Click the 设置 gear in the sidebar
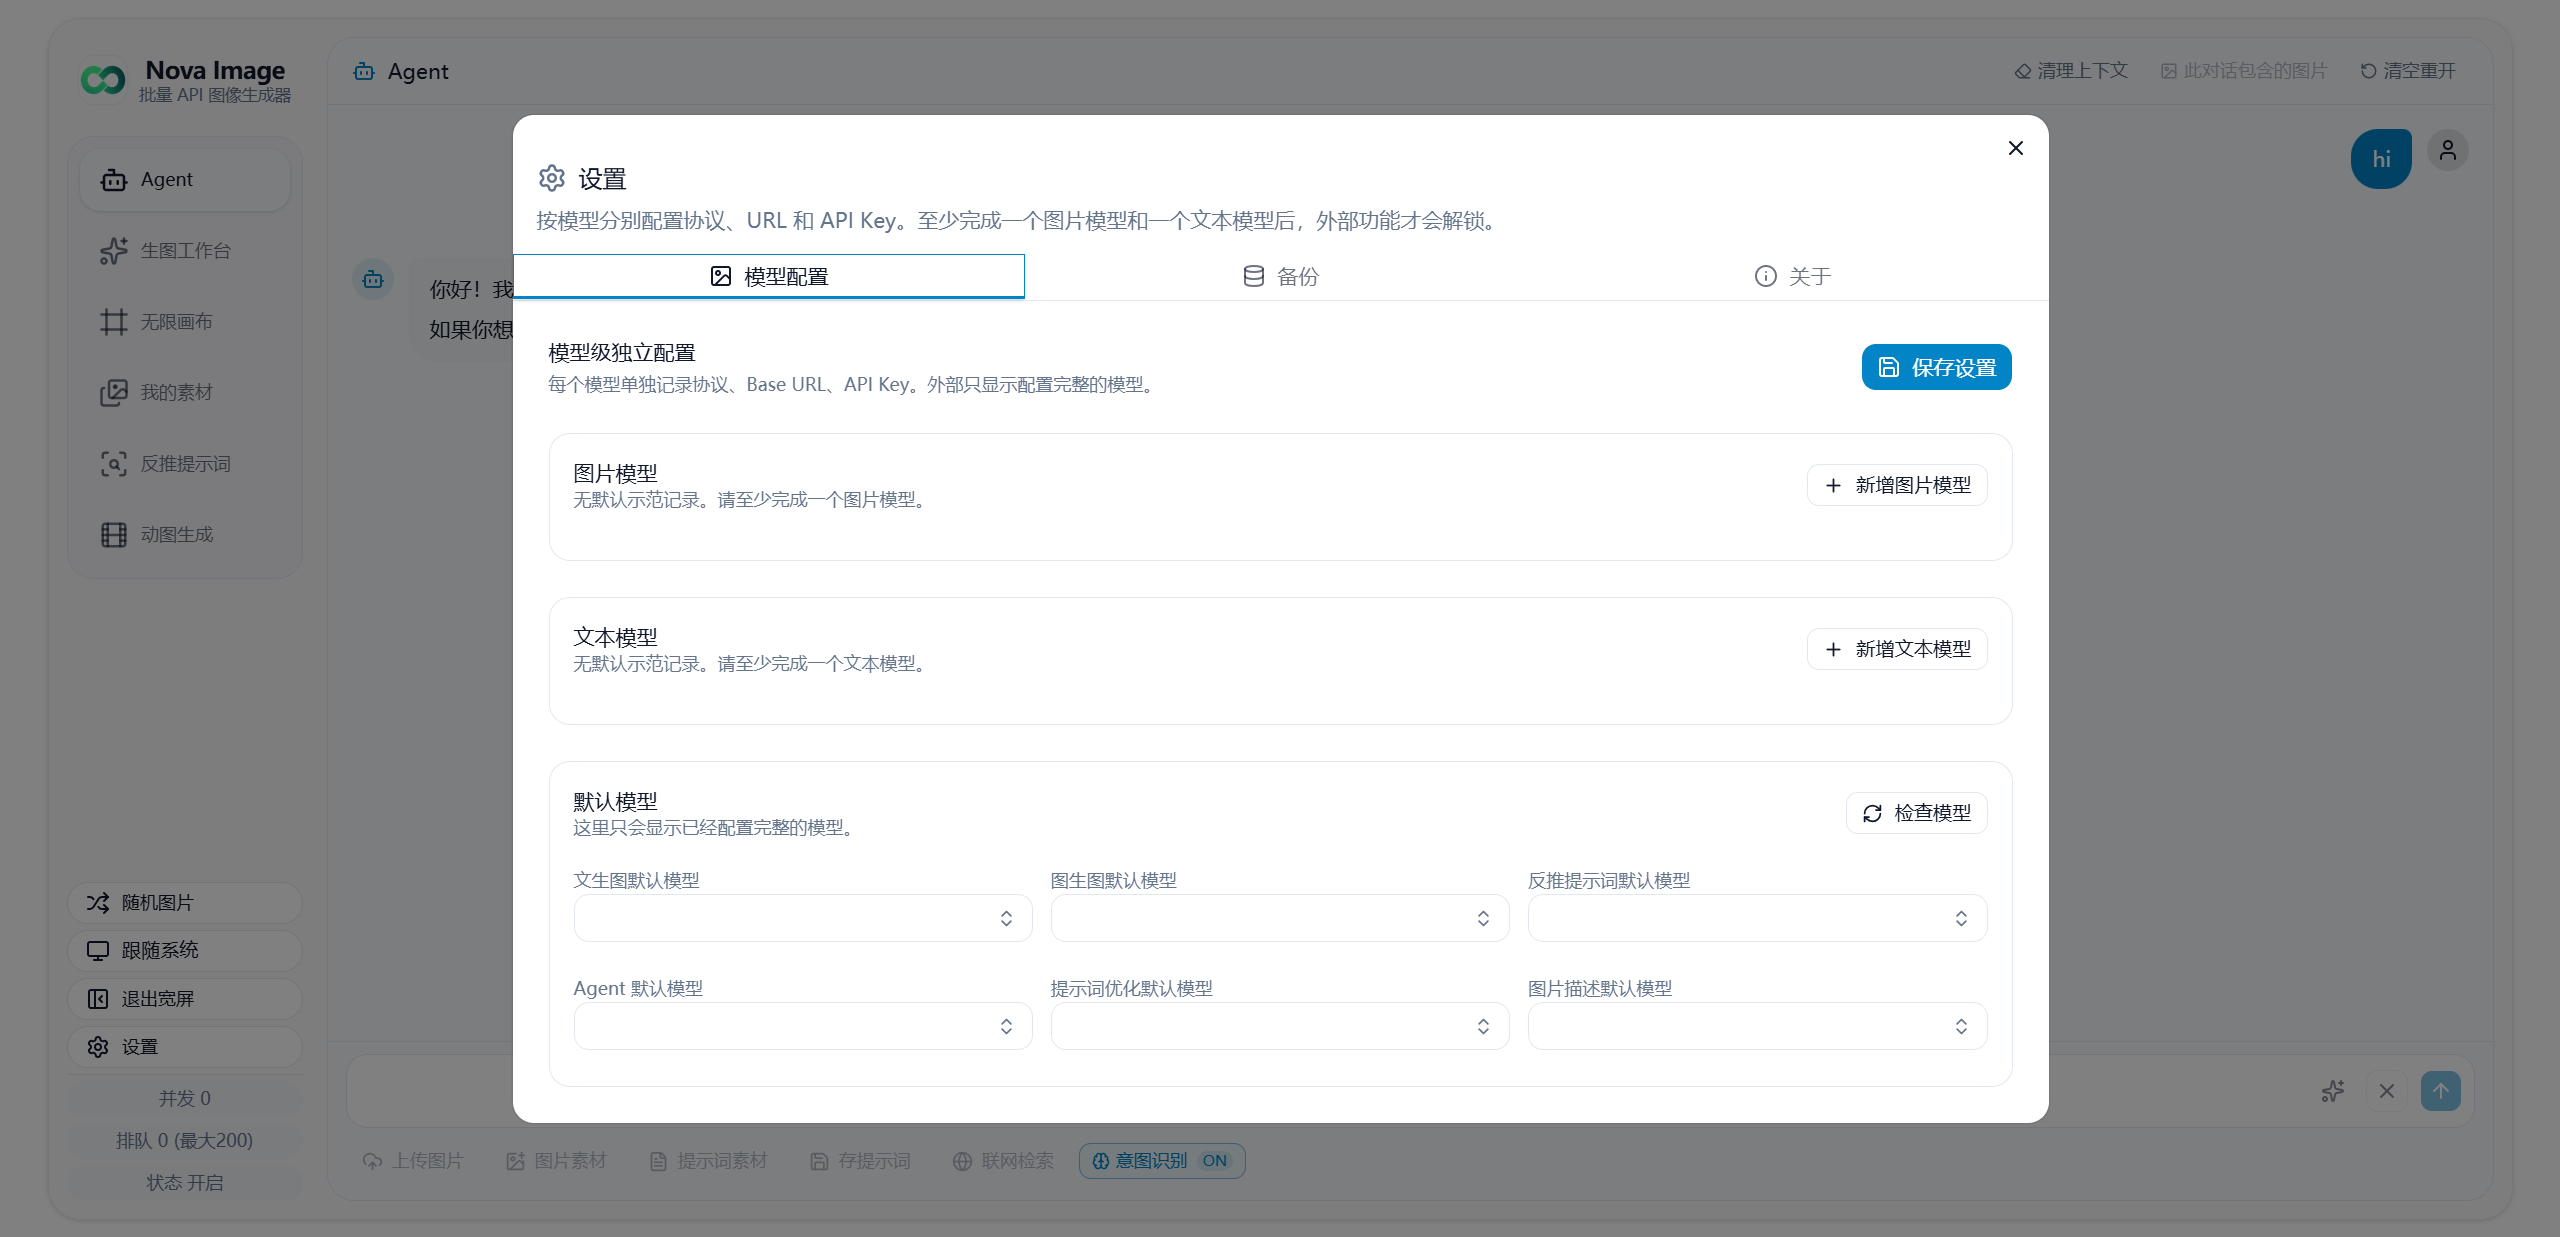2560x1237 pixels. [x=185, y=1047]
